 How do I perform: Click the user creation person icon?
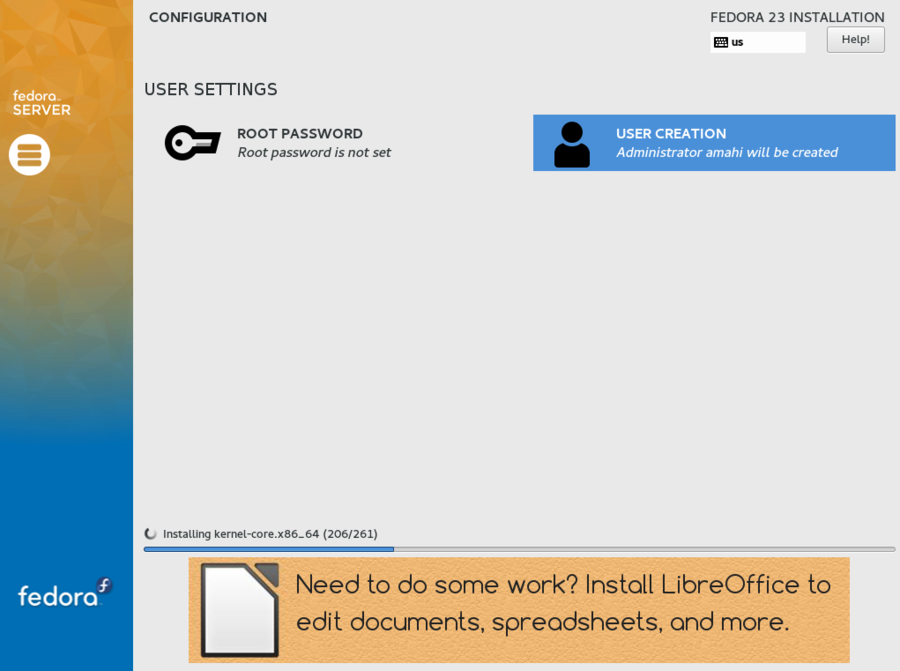click(572, 144)
